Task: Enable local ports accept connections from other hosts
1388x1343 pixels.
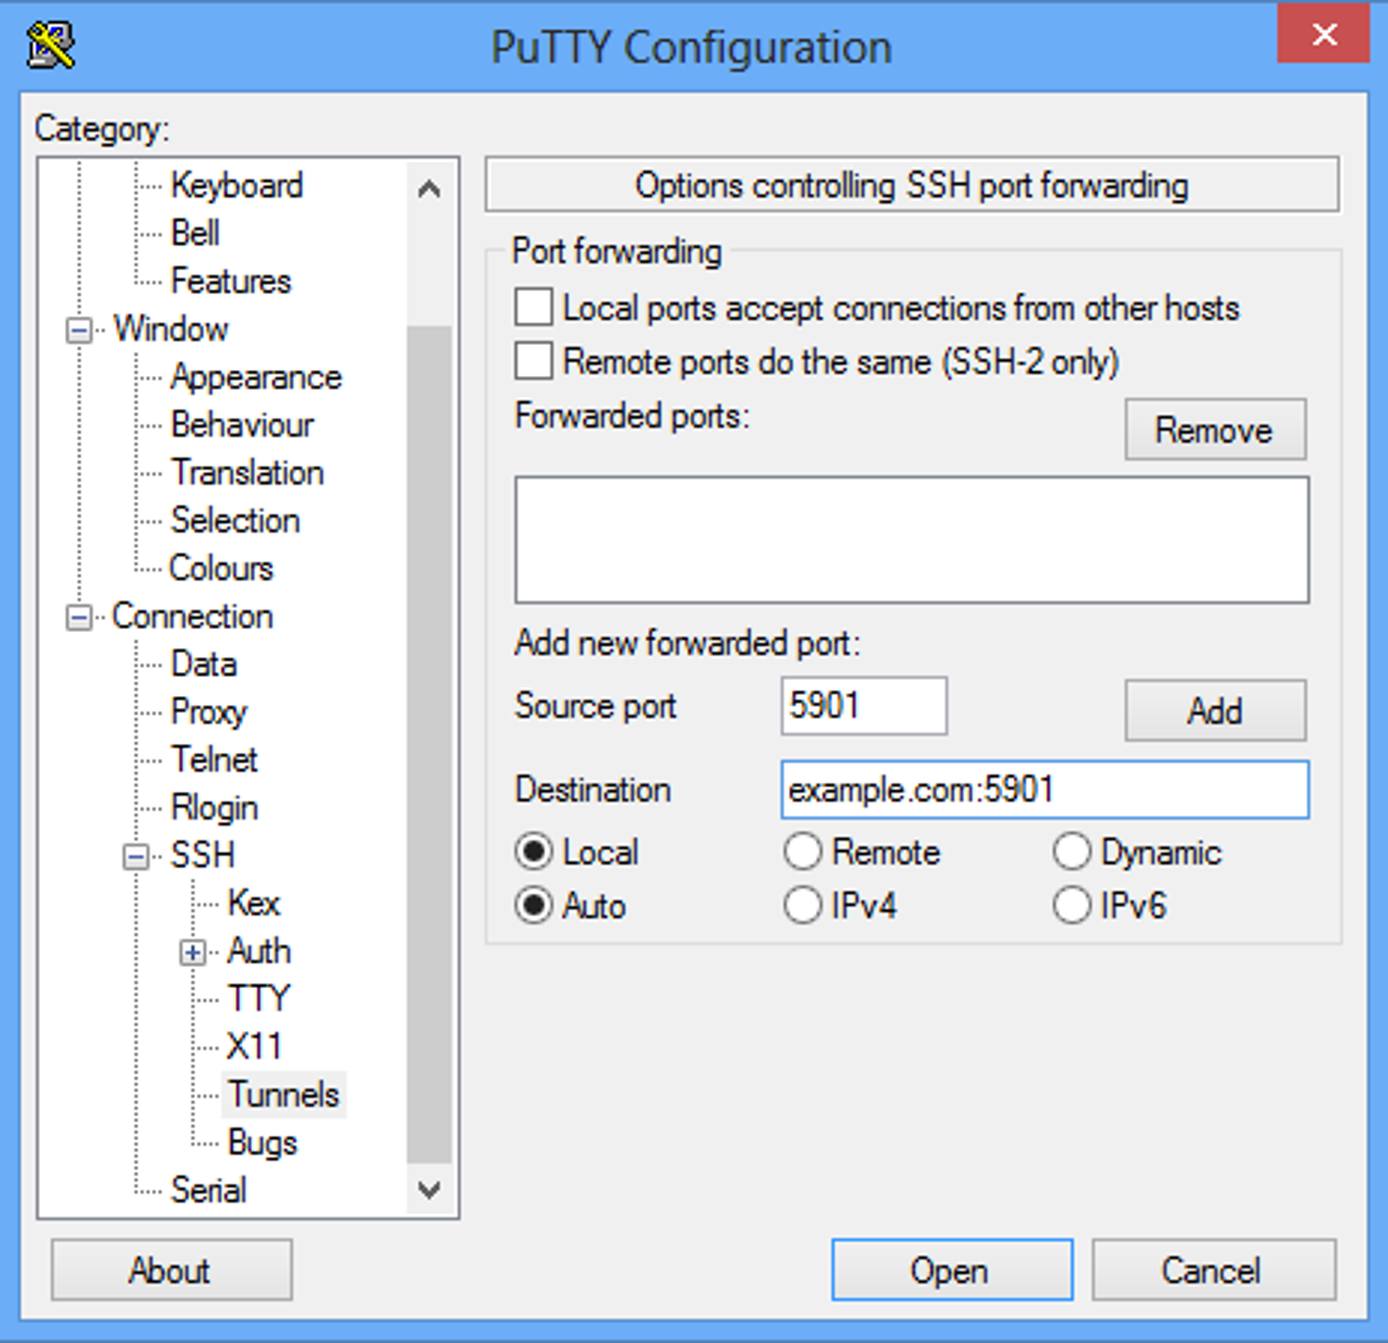Action: coord(532,307)
